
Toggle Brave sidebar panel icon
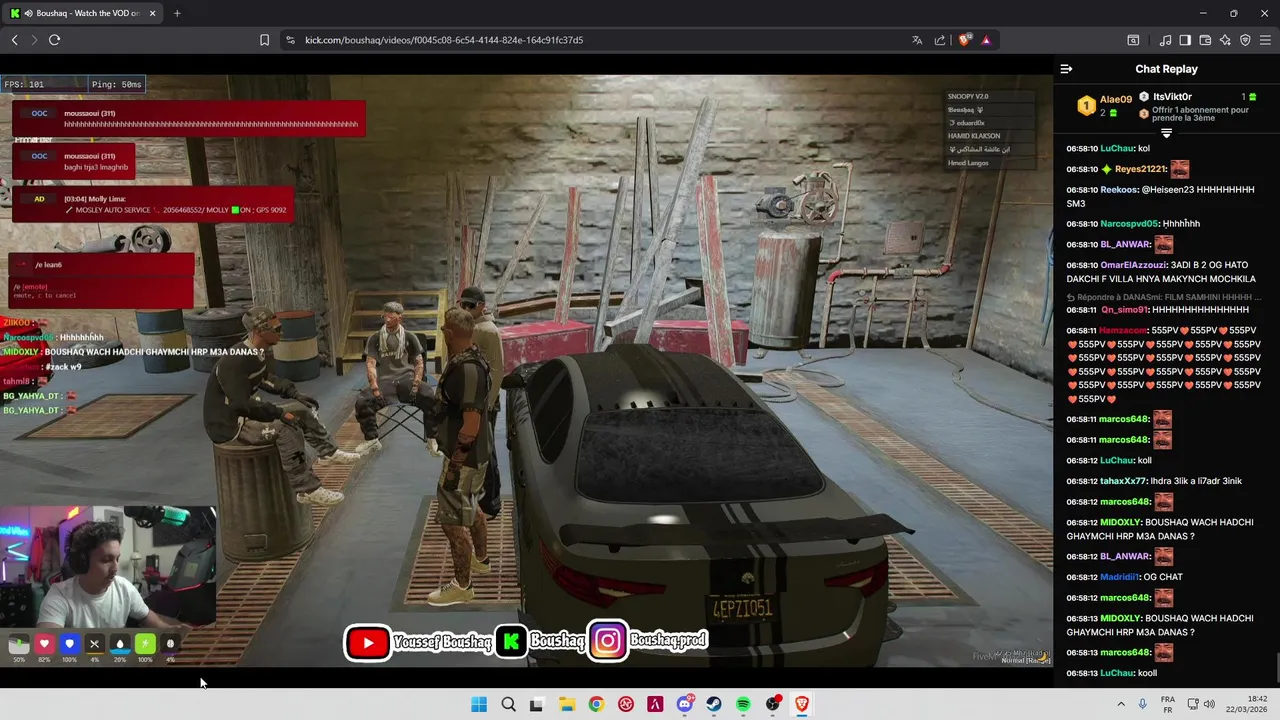pos(1185,40)
